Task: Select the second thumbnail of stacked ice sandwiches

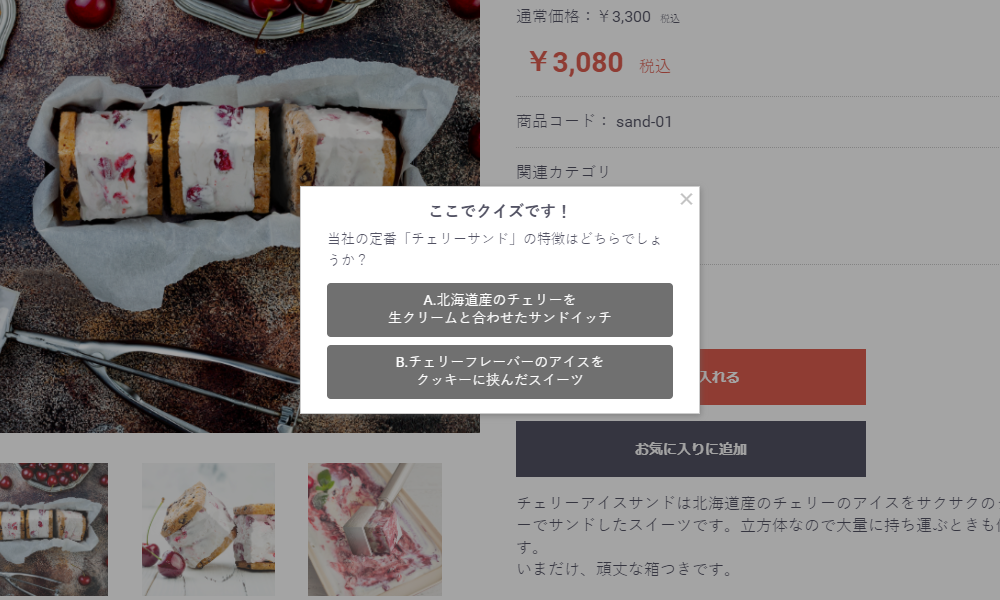Action: (x=208, y=529)
